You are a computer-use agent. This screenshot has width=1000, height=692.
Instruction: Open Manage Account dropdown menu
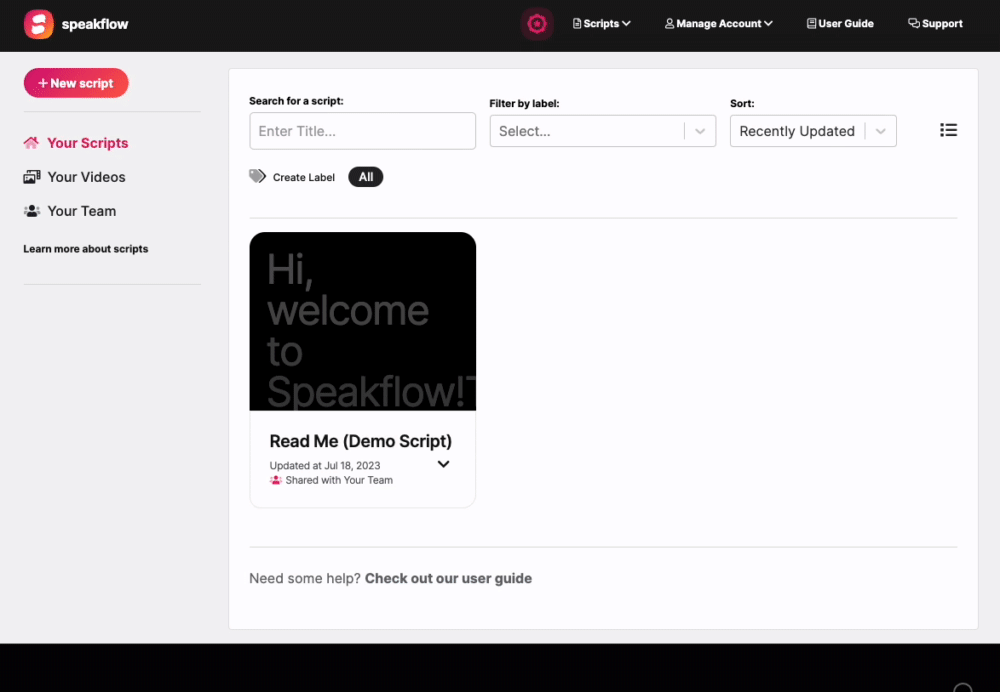point(718,24)
